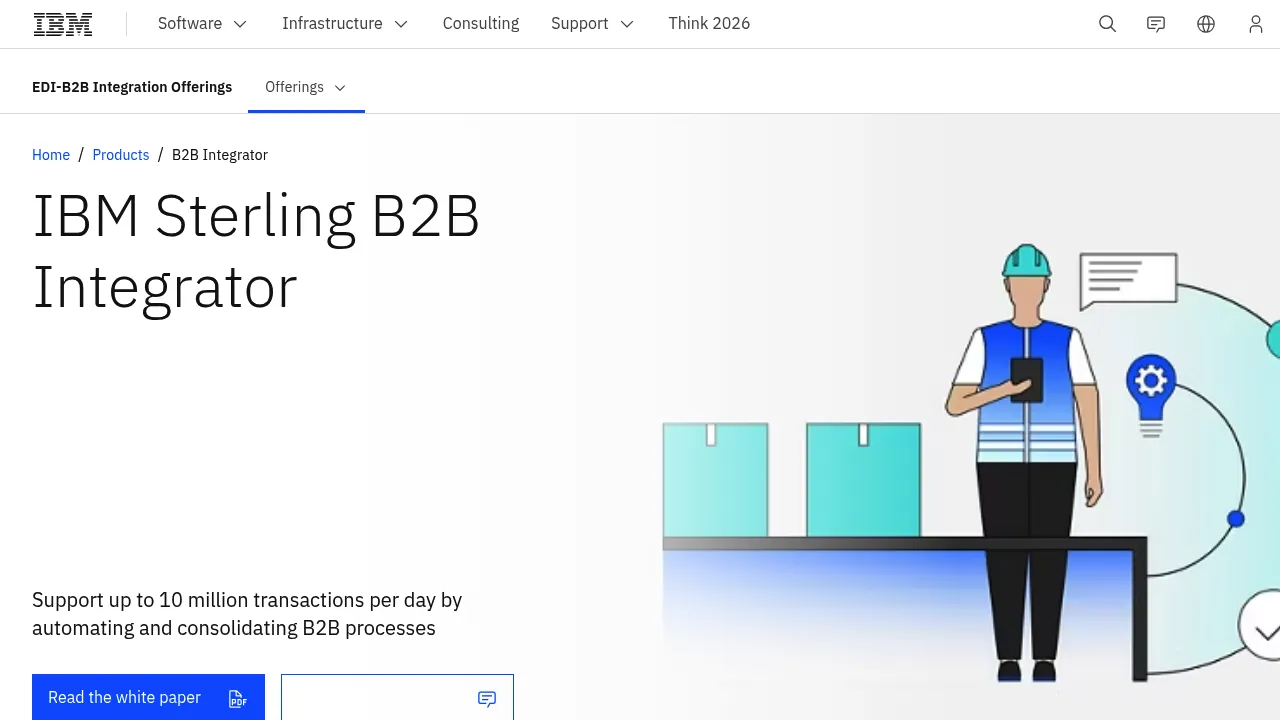Open the IBM logo homepage

point(63,24)
